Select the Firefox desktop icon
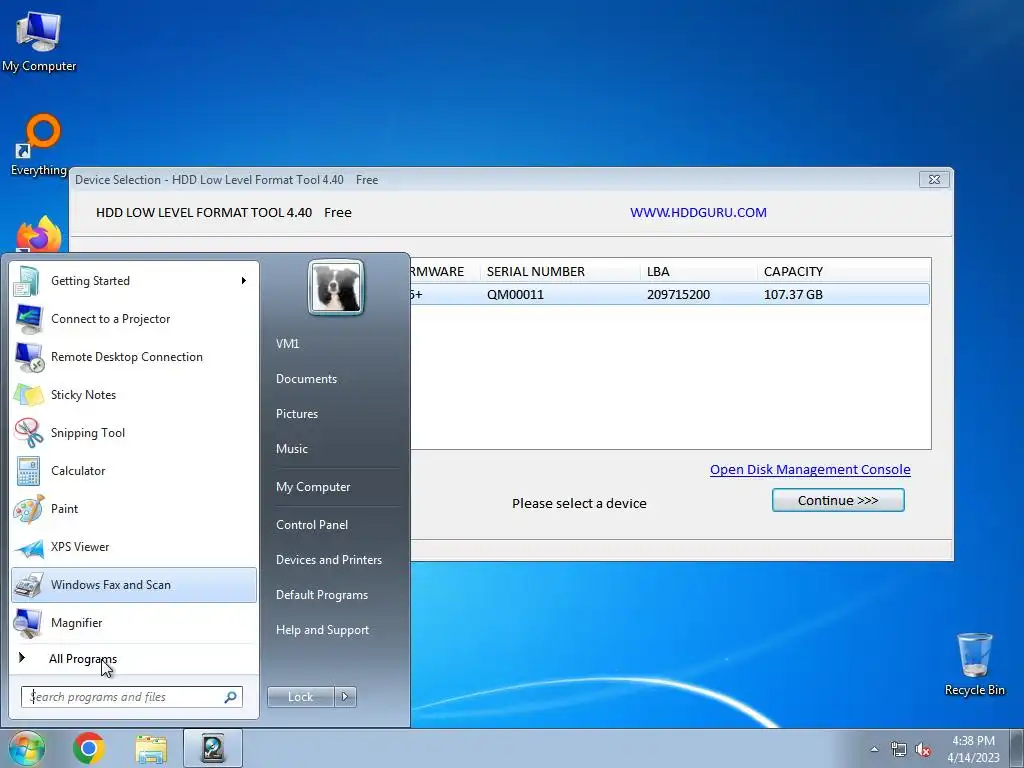Image resolution: width=1024 pixels, height=768 pixels. coord(39,235)
